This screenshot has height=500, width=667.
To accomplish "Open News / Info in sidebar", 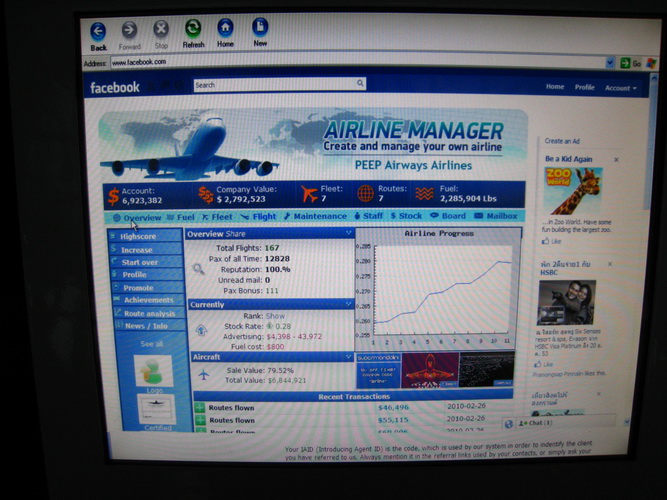I will click(x=150, y=326).
